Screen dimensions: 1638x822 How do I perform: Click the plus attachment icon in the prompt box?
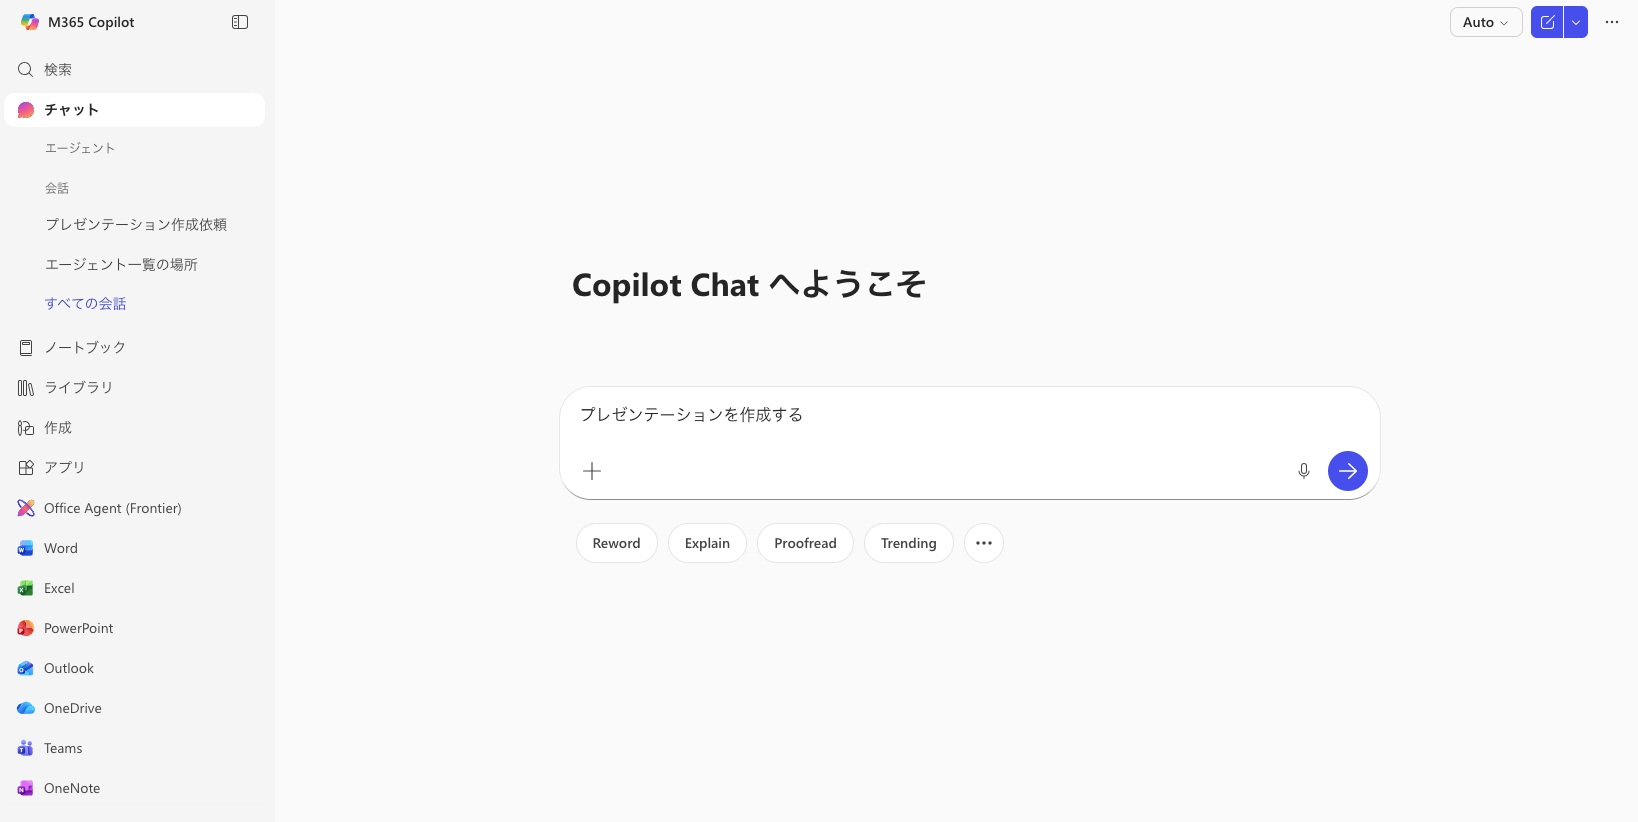(x=592, y=471)
